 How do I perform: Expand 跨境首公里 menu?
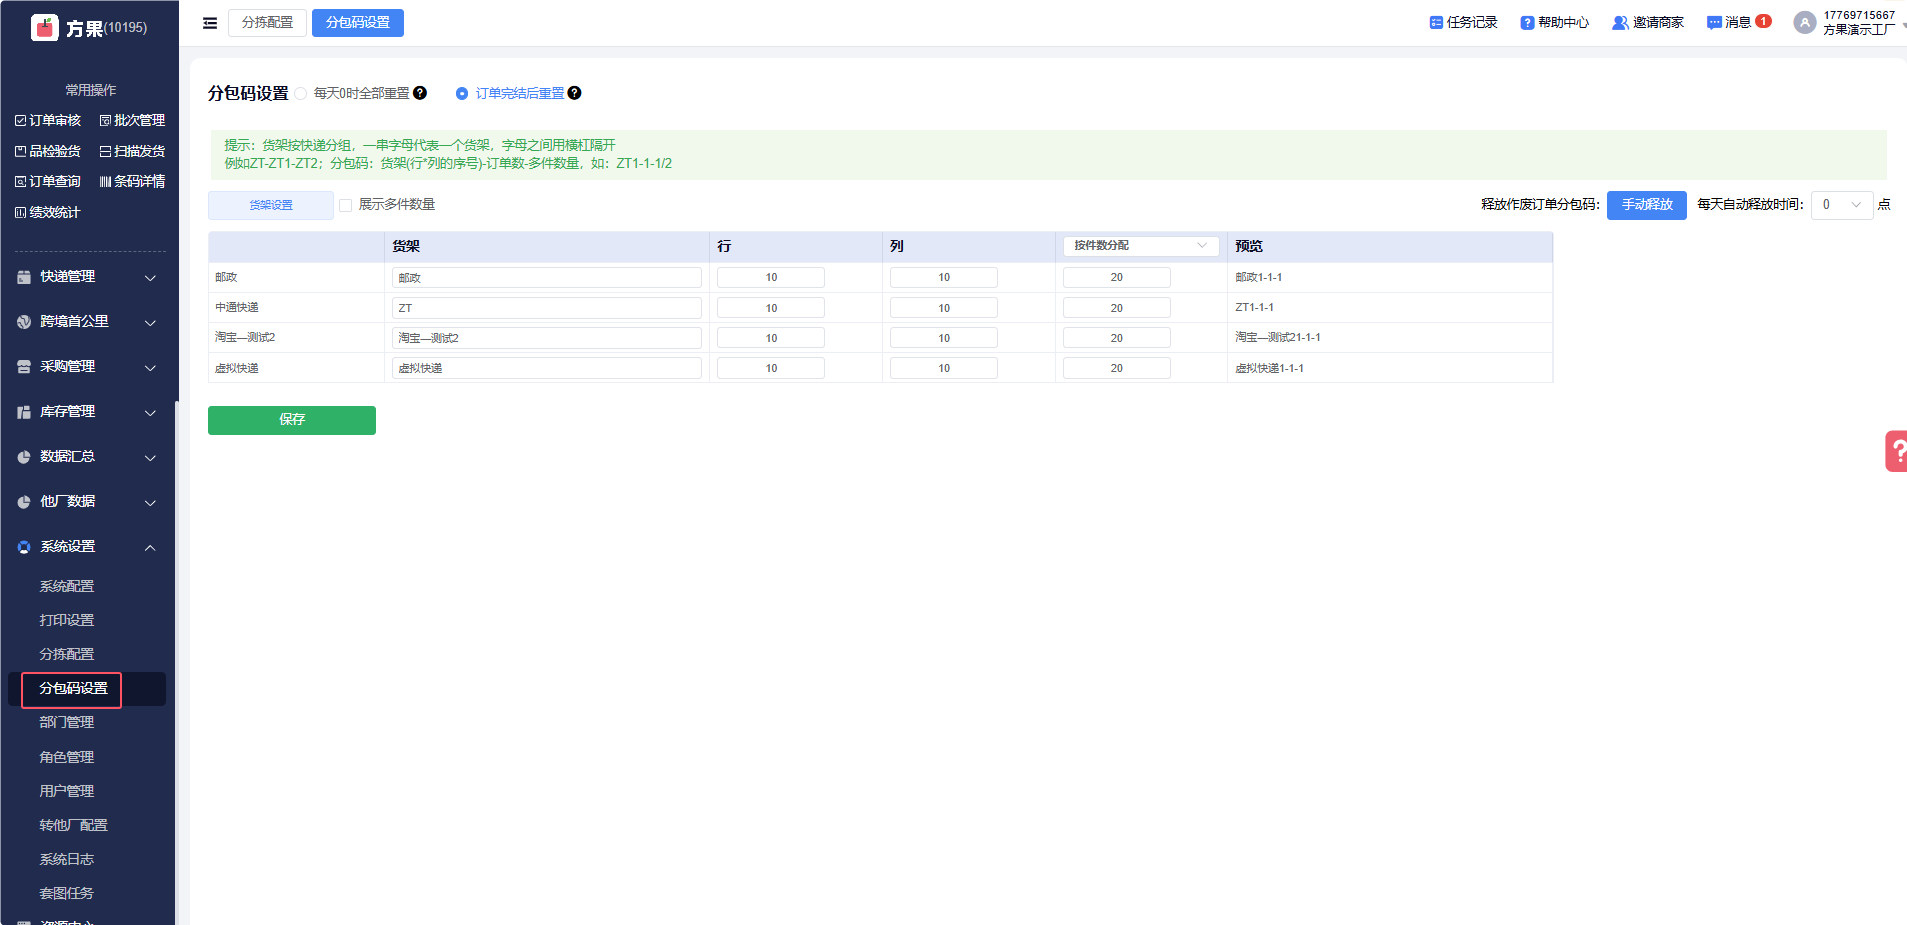pos(88,322)
